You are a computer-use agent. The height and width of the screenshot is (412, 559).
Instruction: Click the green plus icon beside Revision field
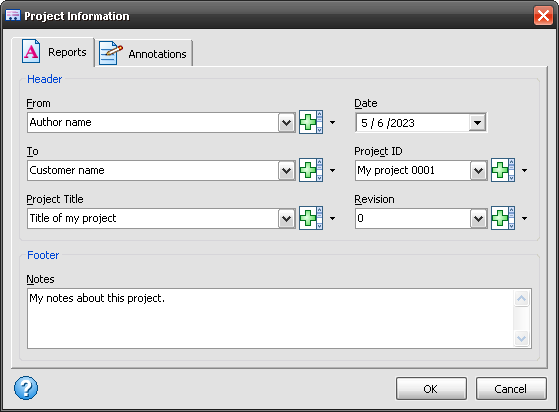coord(503,218)
